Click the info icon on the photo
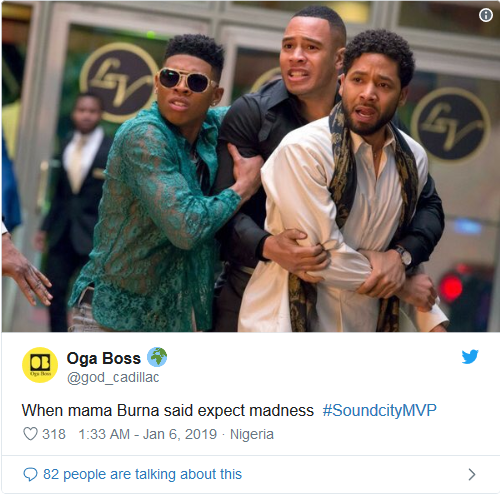The width and height of the screenshot is (500, 494). 486,15
